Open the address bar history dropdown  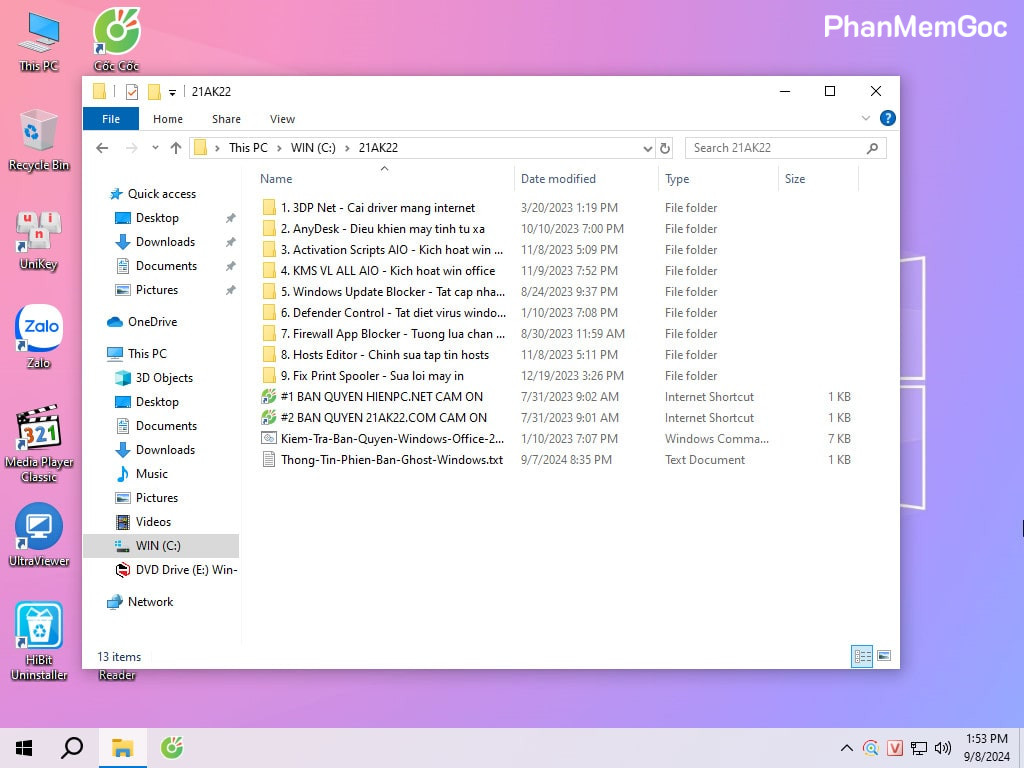[647, 148]
